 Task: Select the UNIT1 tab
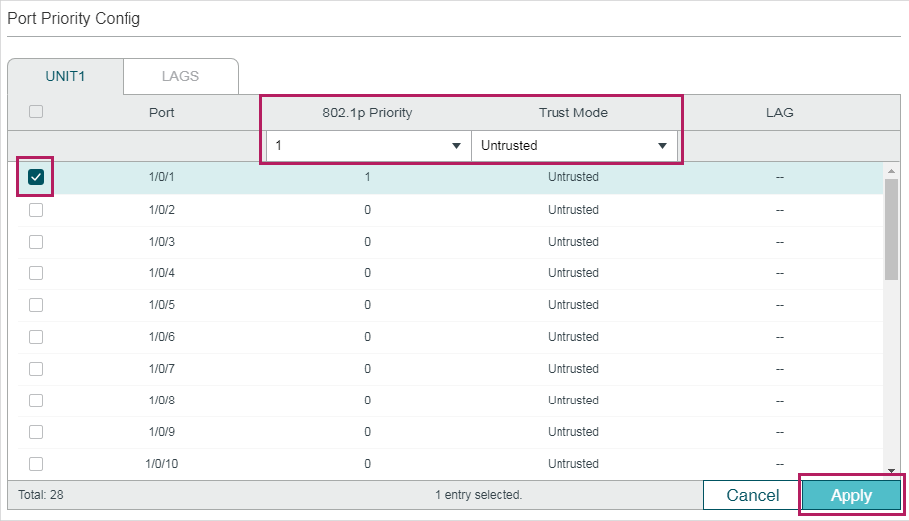tap(65, 76)
